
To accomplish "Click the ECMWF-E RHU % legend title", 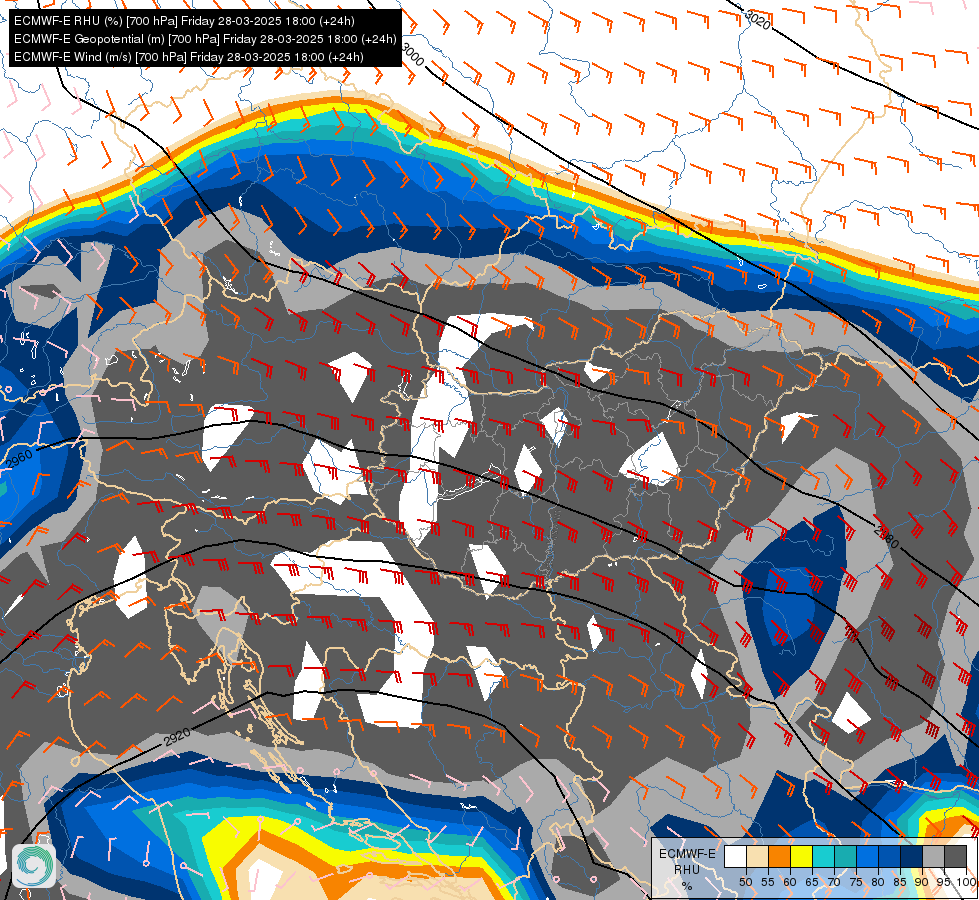I will pyautogui.click(x=687, y=869).
